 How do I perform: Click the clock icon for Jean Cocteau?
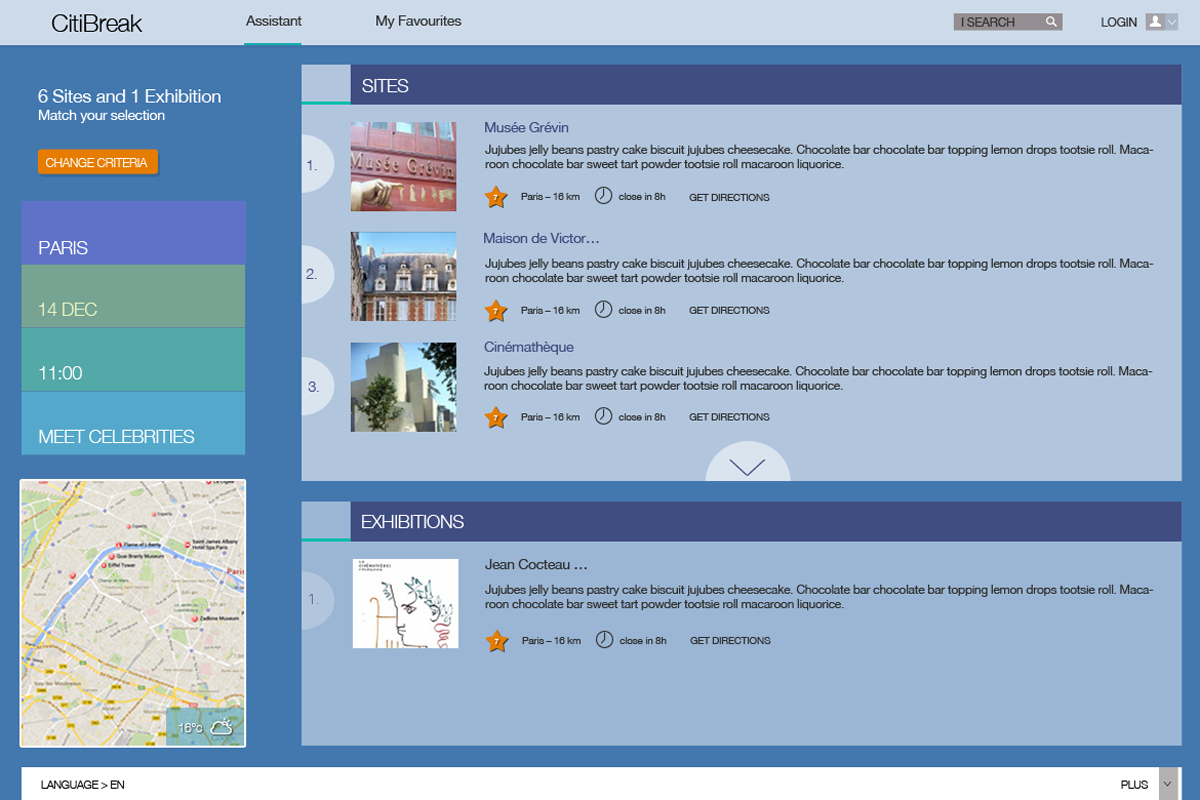coord(604,640)
